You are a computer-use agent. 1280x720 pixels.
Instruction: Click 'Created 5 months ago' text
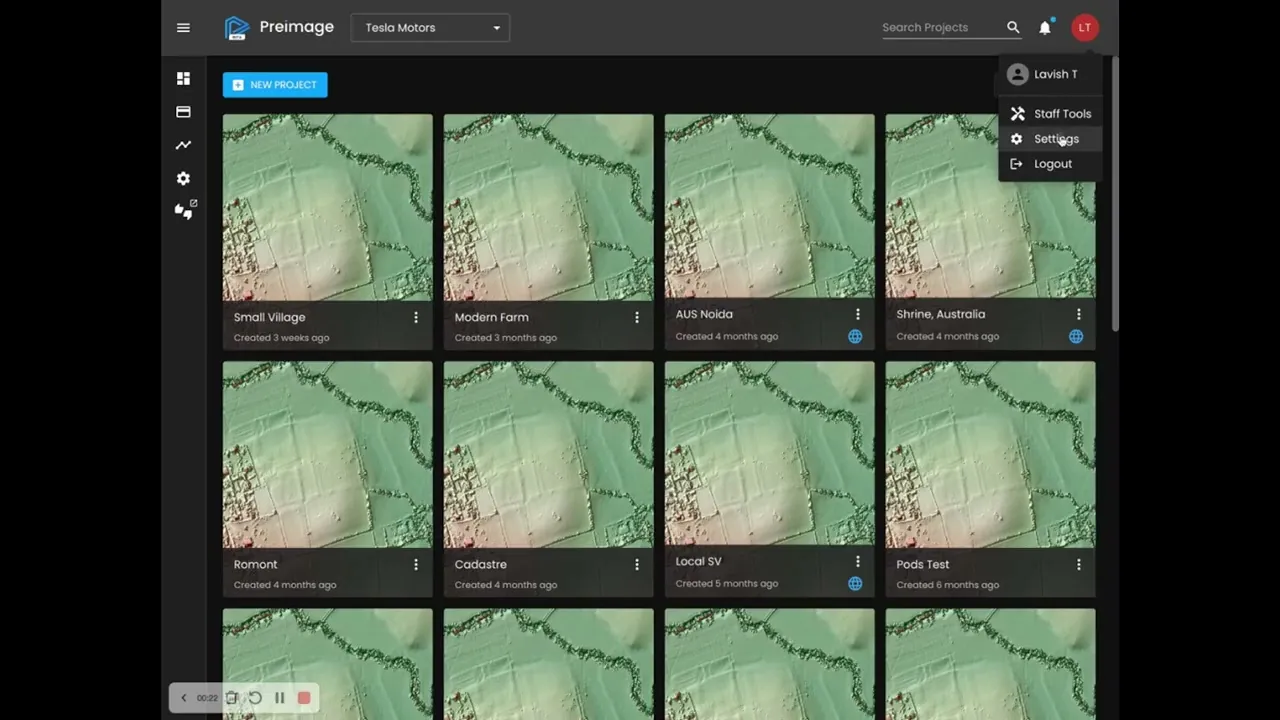(727, 583)
